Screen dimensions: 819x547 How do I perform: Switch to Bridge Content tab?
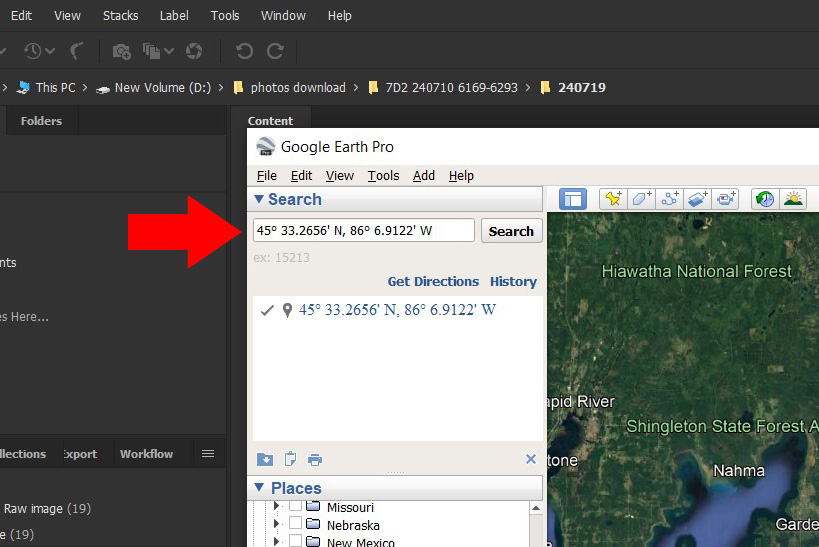(270, 121)
